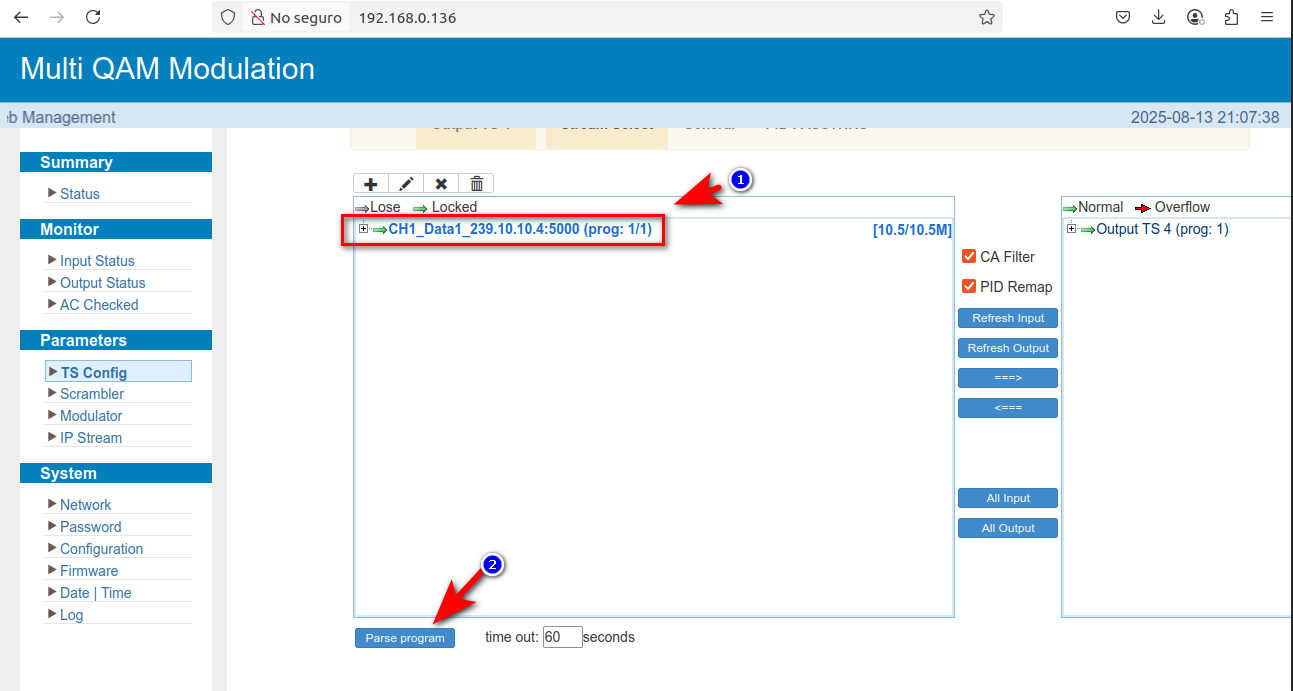The width and height of the screenshot is (1293, 691).
Task: Expand the CH1_Data1 input stream tree node
Action: click(x=363, y=229)
